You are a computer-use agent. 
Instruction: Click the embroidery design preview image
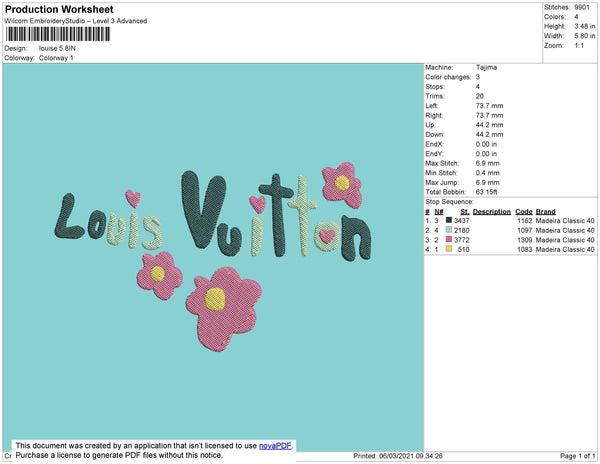pyautogui.click(x=213, y=257)
